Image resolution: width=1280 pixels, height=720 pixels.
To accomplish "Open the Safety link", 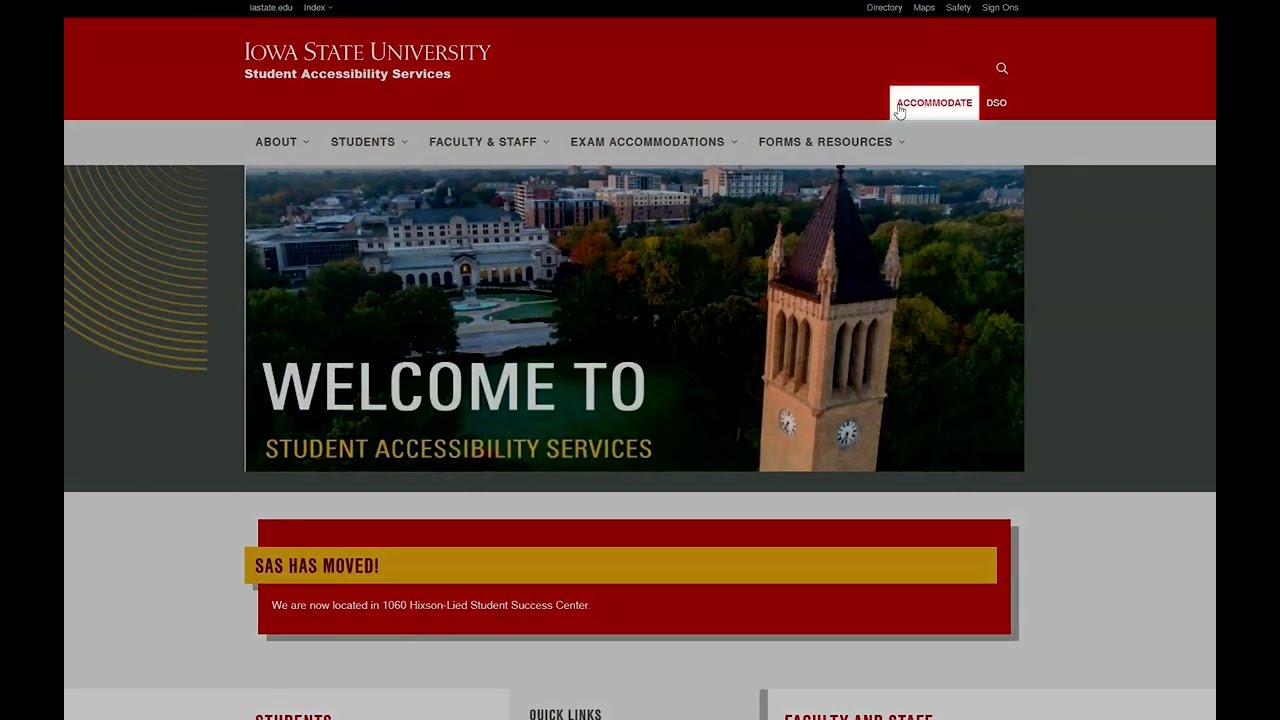I will point(958,7).
